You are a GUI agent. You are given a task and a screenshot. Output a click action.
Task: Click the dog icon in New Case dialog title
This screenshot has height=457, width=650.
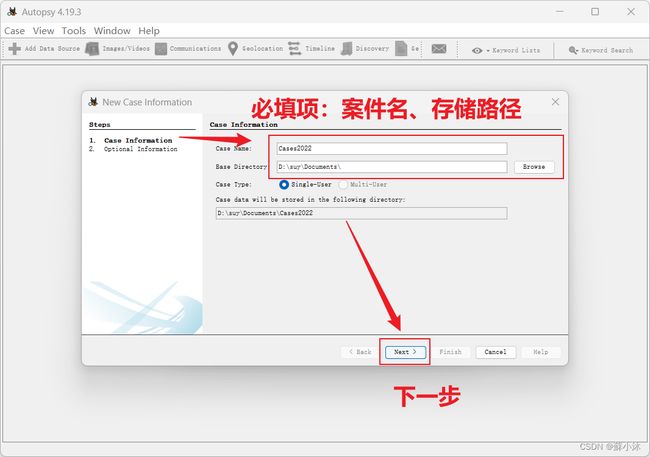pos(93,102)
